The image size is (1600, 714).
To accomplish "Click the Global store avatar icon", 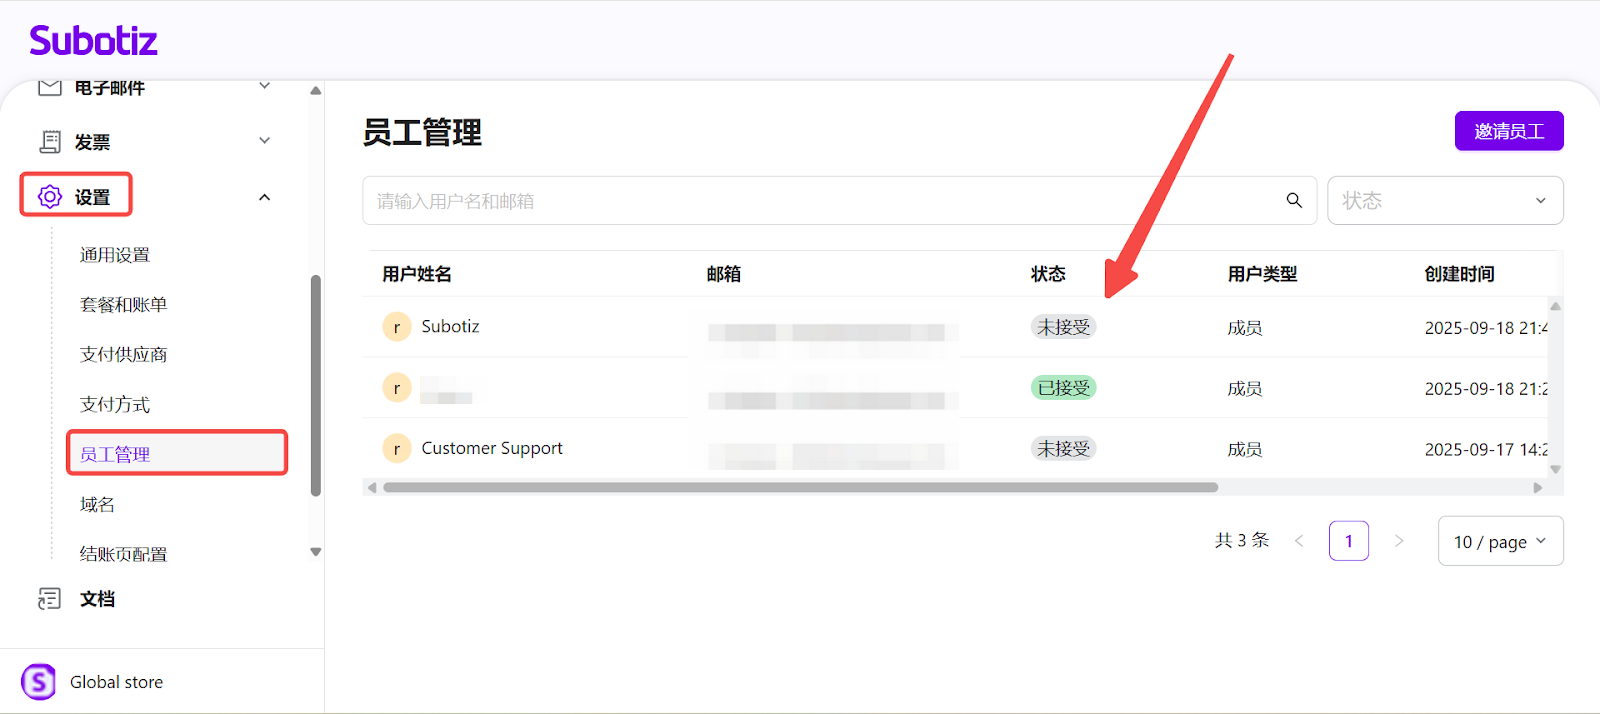I will tap(39, 682).
